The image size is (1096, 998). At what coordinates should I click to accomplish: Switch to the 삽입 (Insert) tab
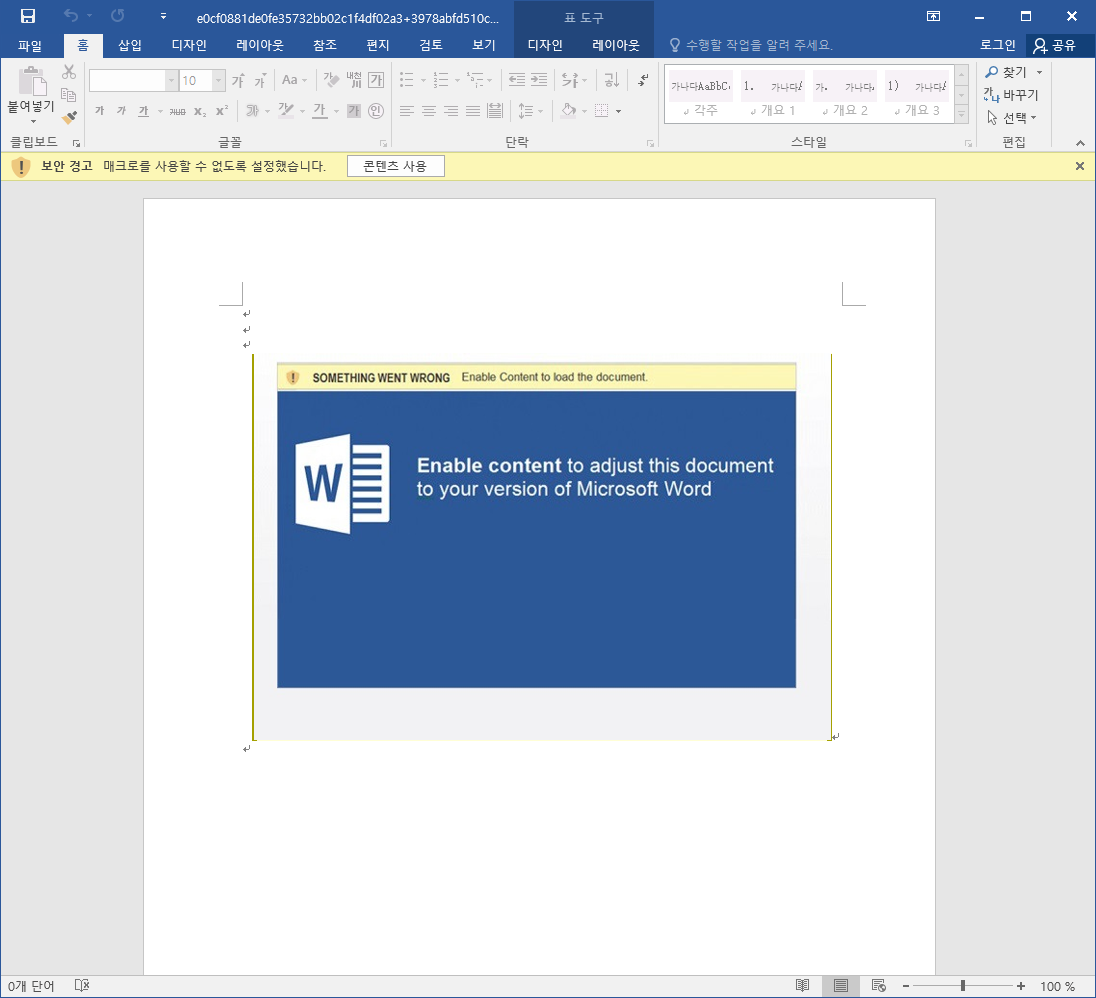[130, 45]
